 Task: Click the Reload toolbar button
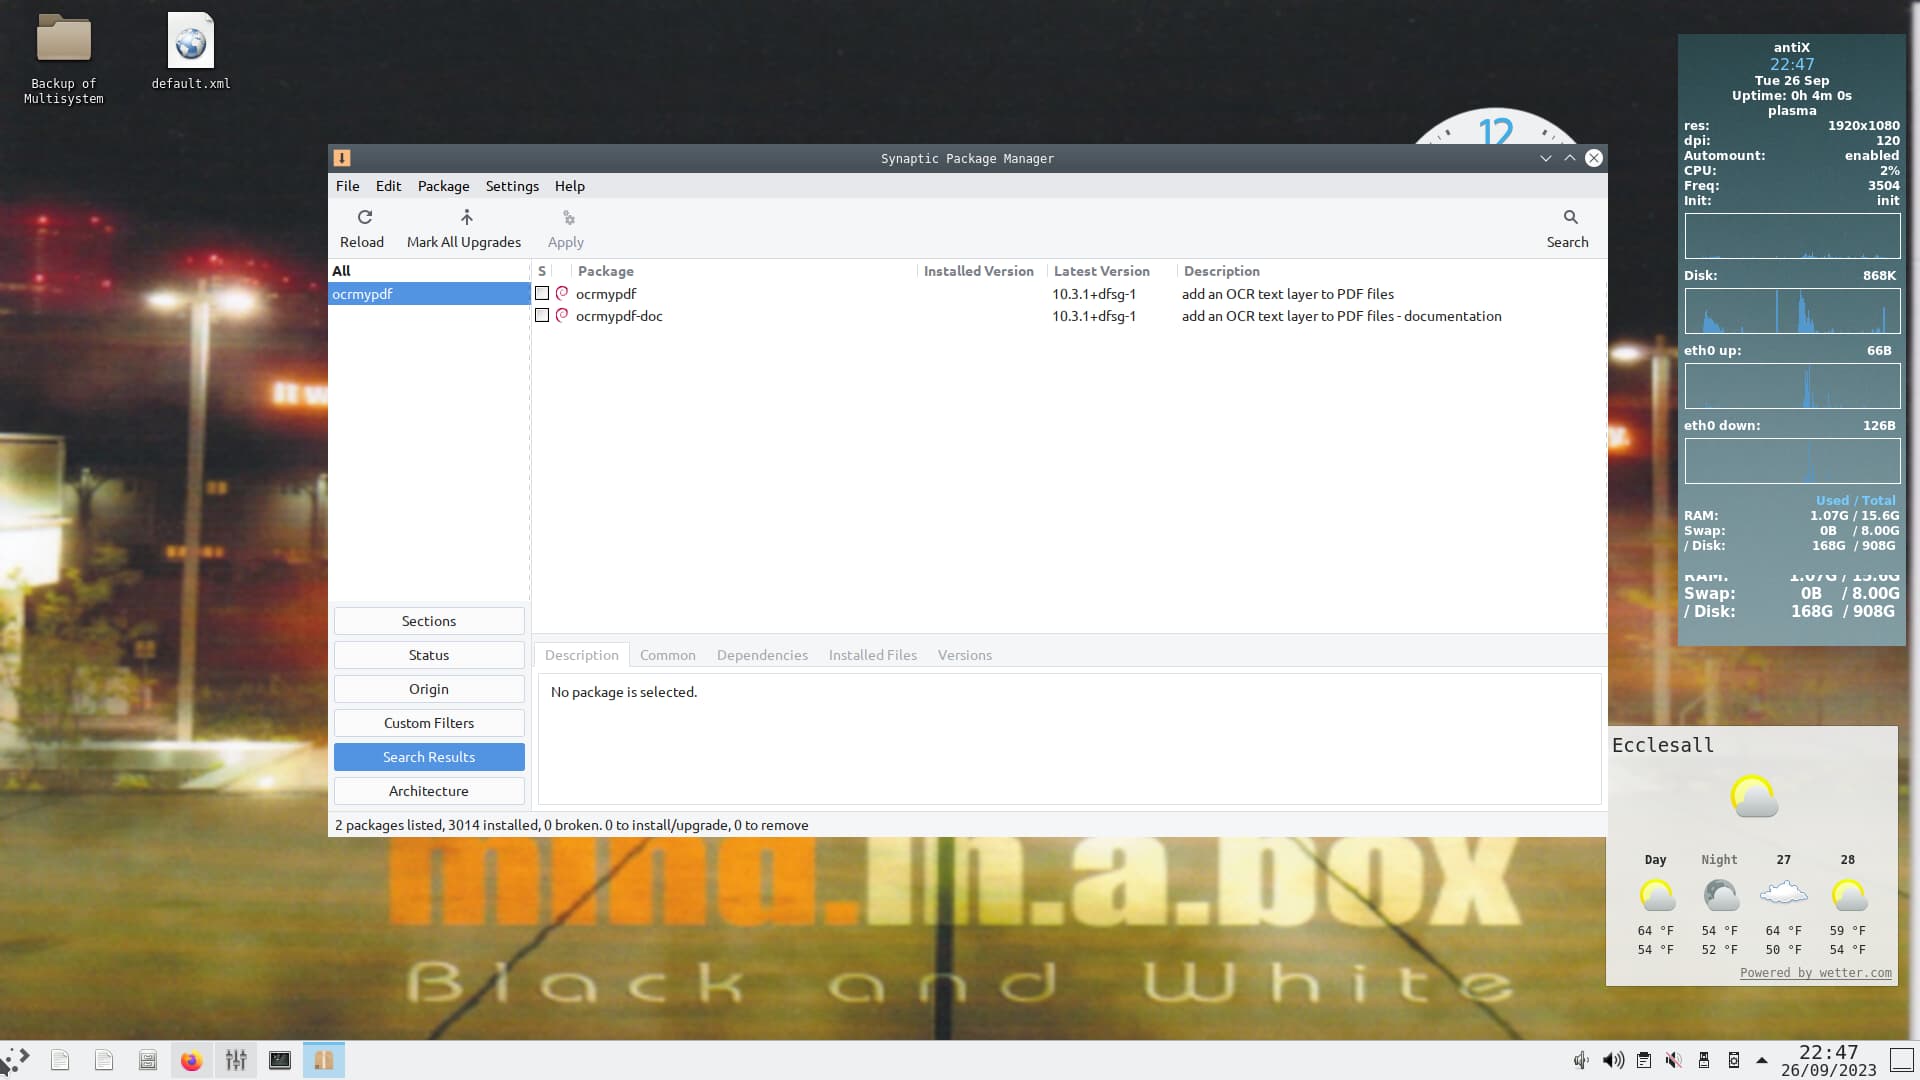pos(362,228)
